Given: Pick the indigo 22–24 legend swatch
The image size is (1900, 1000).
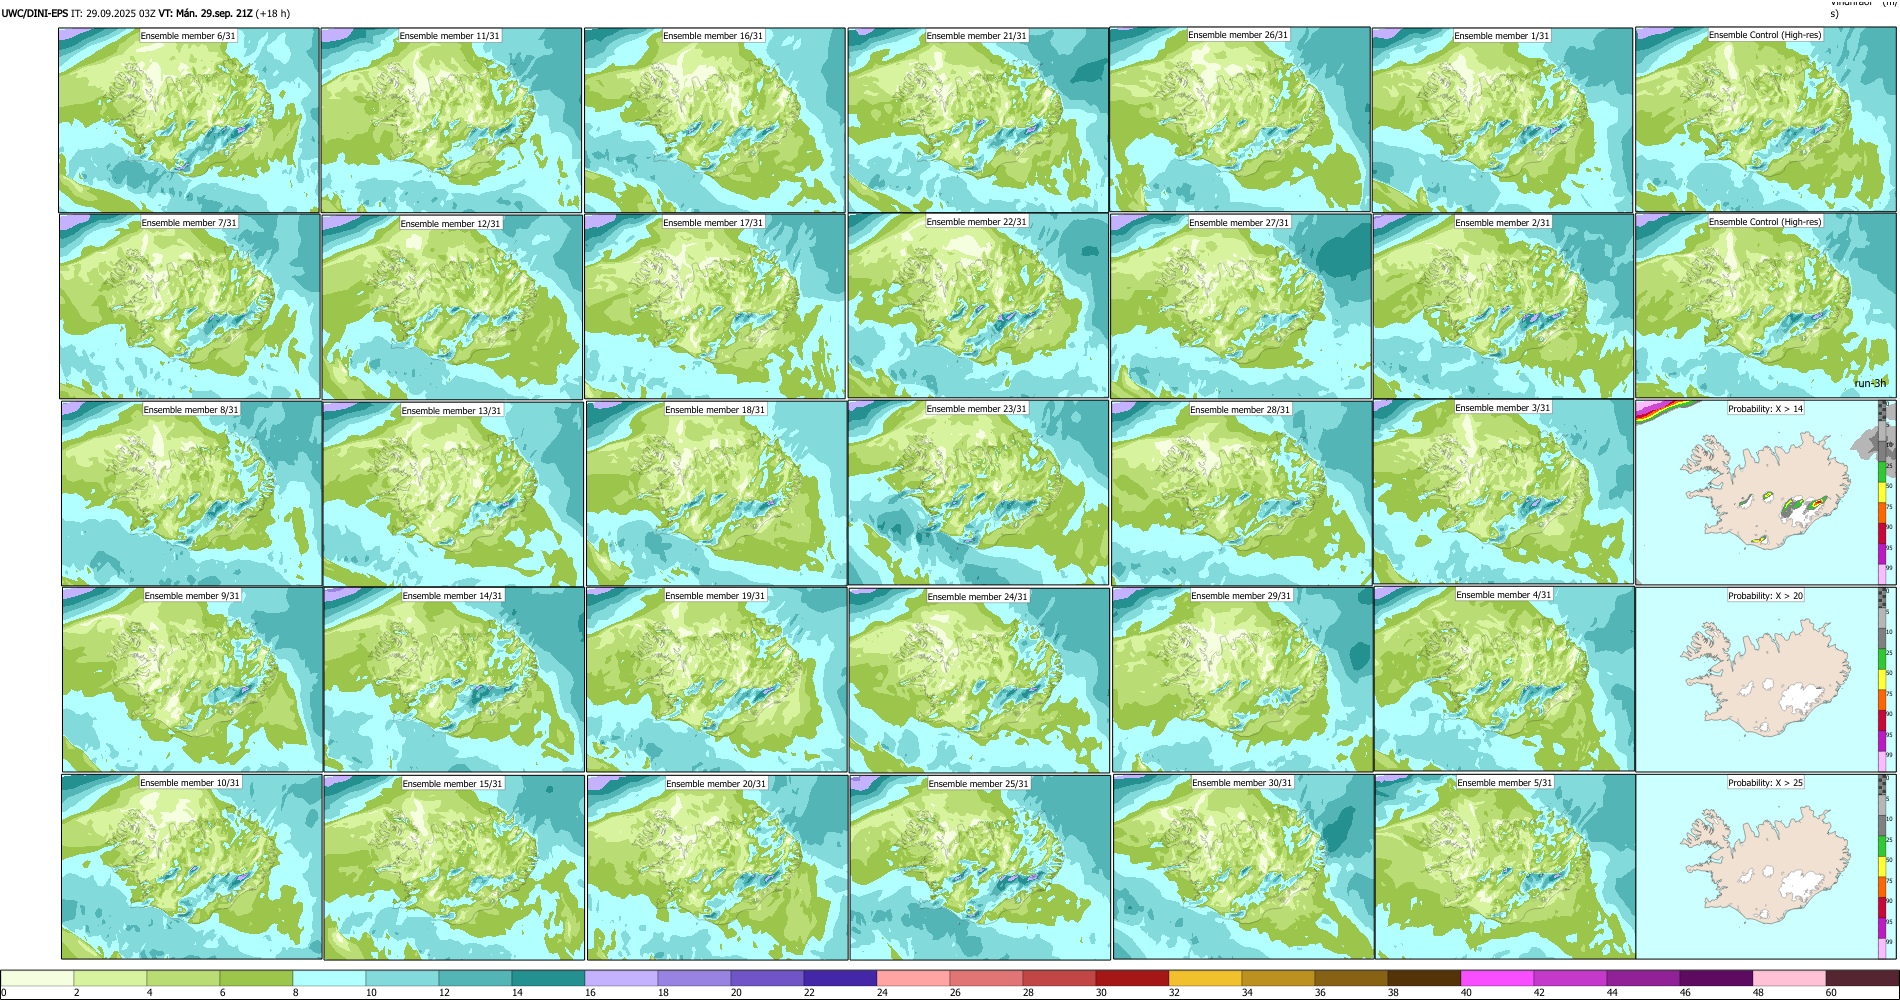Looking at the screenshot, I should (840, 978).
